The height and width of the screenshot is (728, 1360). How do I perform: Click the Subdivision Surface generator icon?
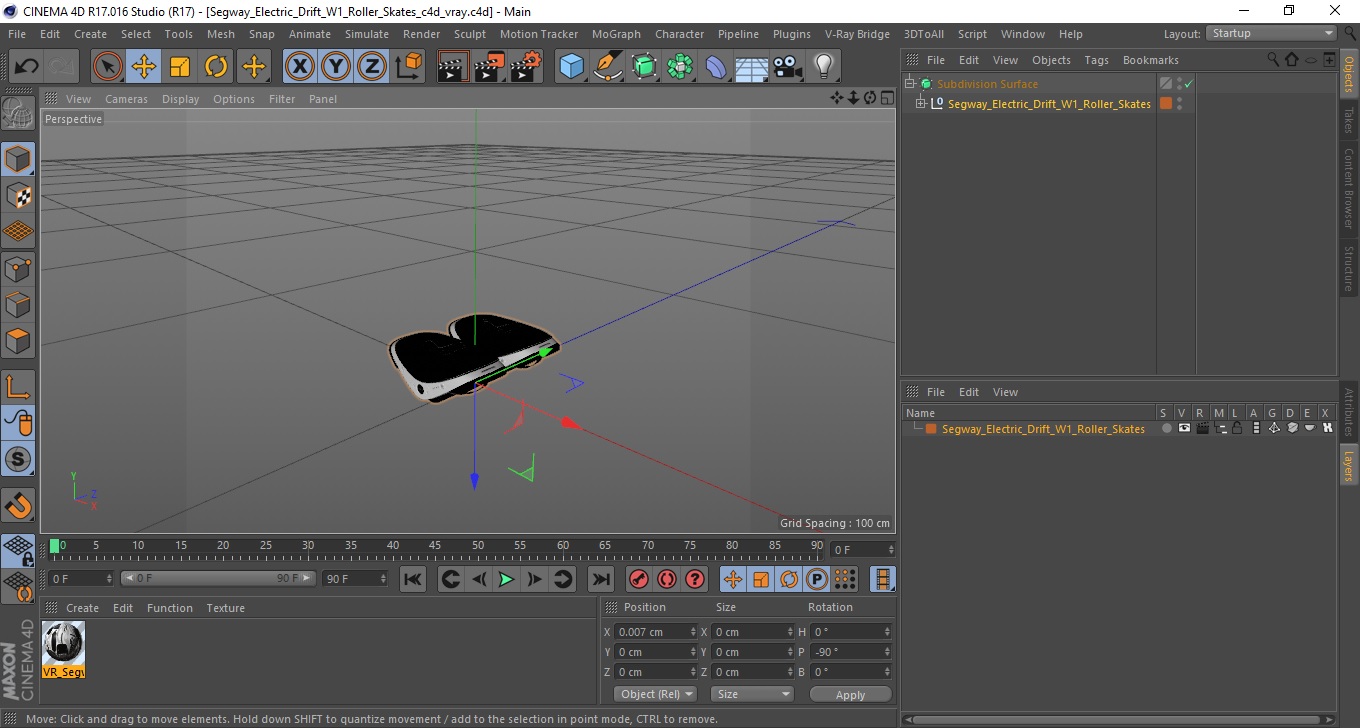(644, 67)
